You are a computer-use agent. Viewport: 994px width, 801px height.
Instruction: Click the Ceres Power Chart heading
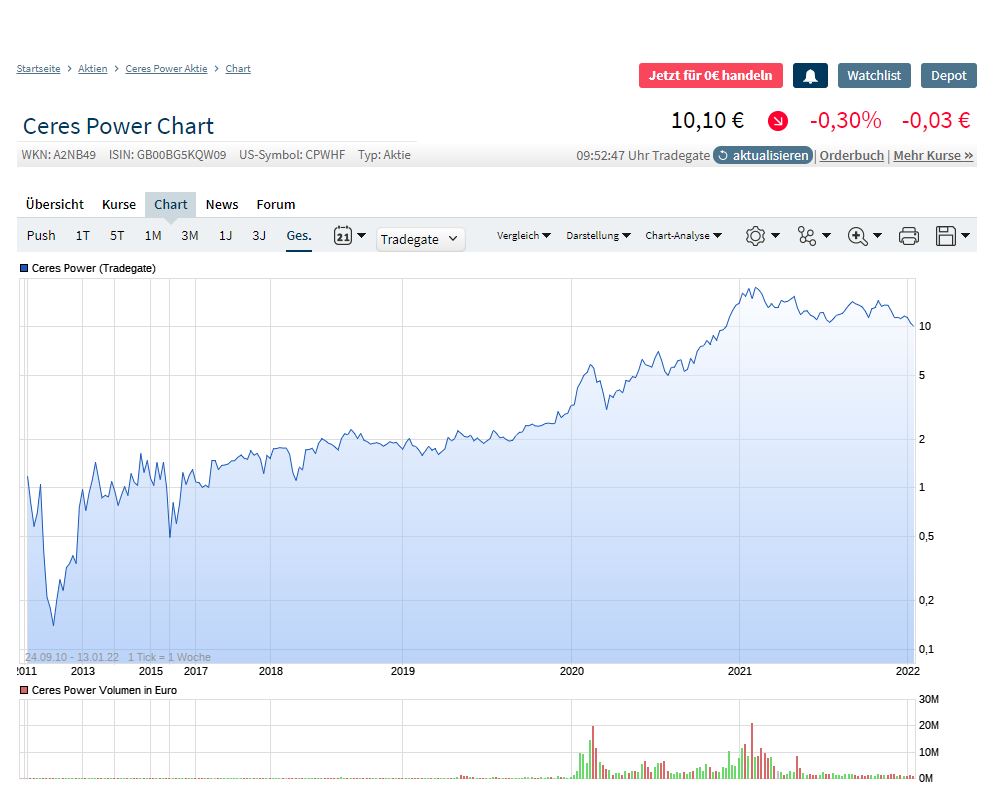point(119,126)
